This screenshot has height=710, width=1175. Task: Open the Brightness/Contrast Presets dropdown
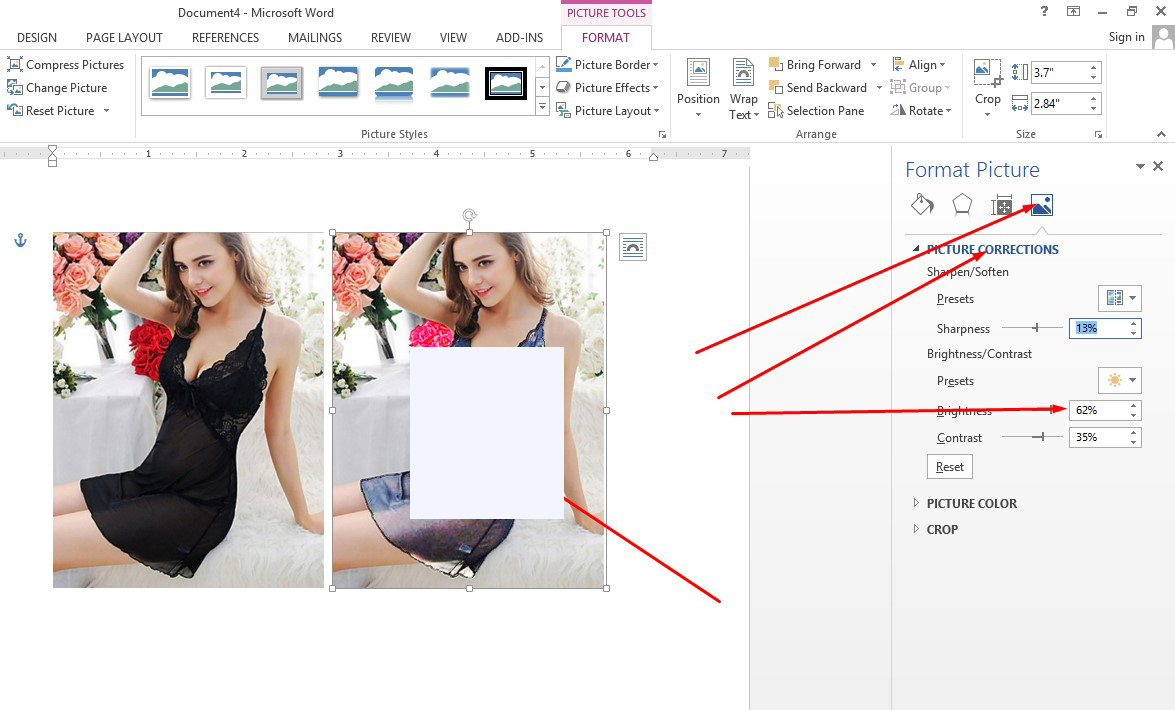(1120, 380)
